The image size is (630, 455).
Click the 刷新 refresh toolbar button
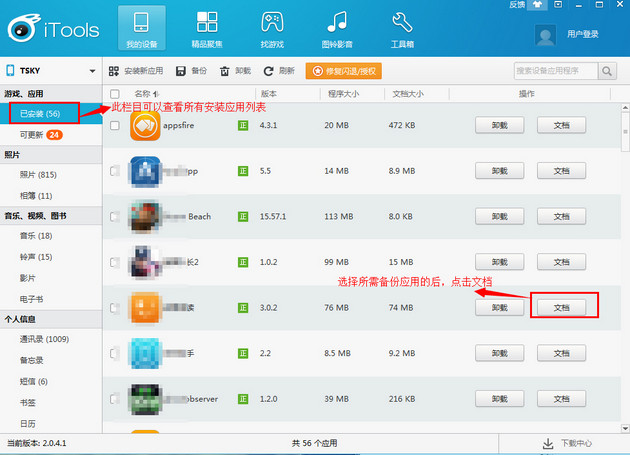279,71
